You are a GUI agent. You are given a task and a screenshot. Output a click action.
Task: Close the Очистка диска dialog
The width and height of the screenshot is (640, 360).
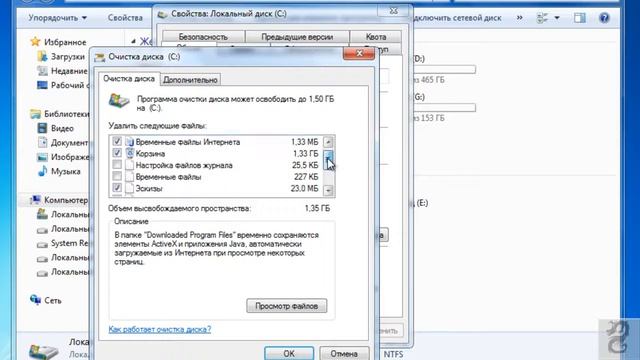pyautogui.click(x=359, y=53)
